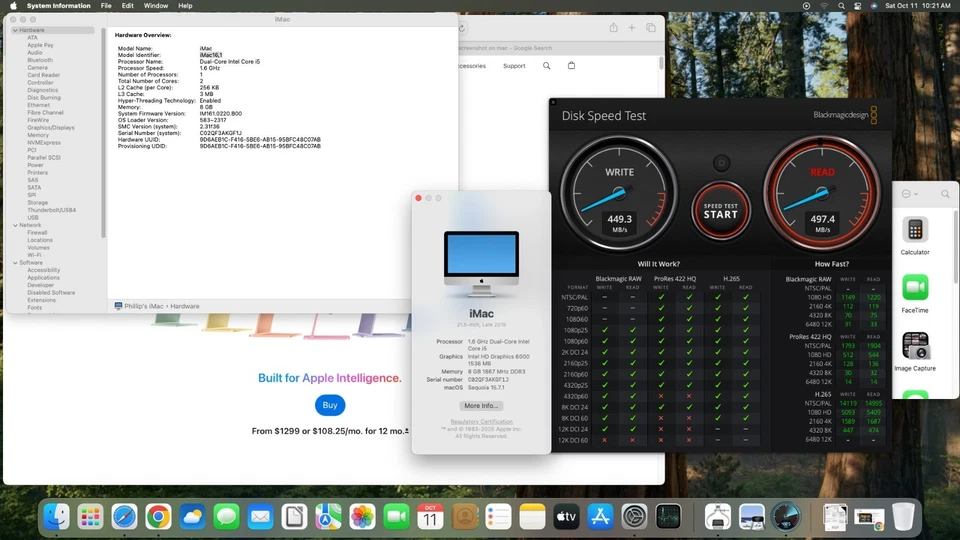Open Finder from the Dock

[57, 517]
